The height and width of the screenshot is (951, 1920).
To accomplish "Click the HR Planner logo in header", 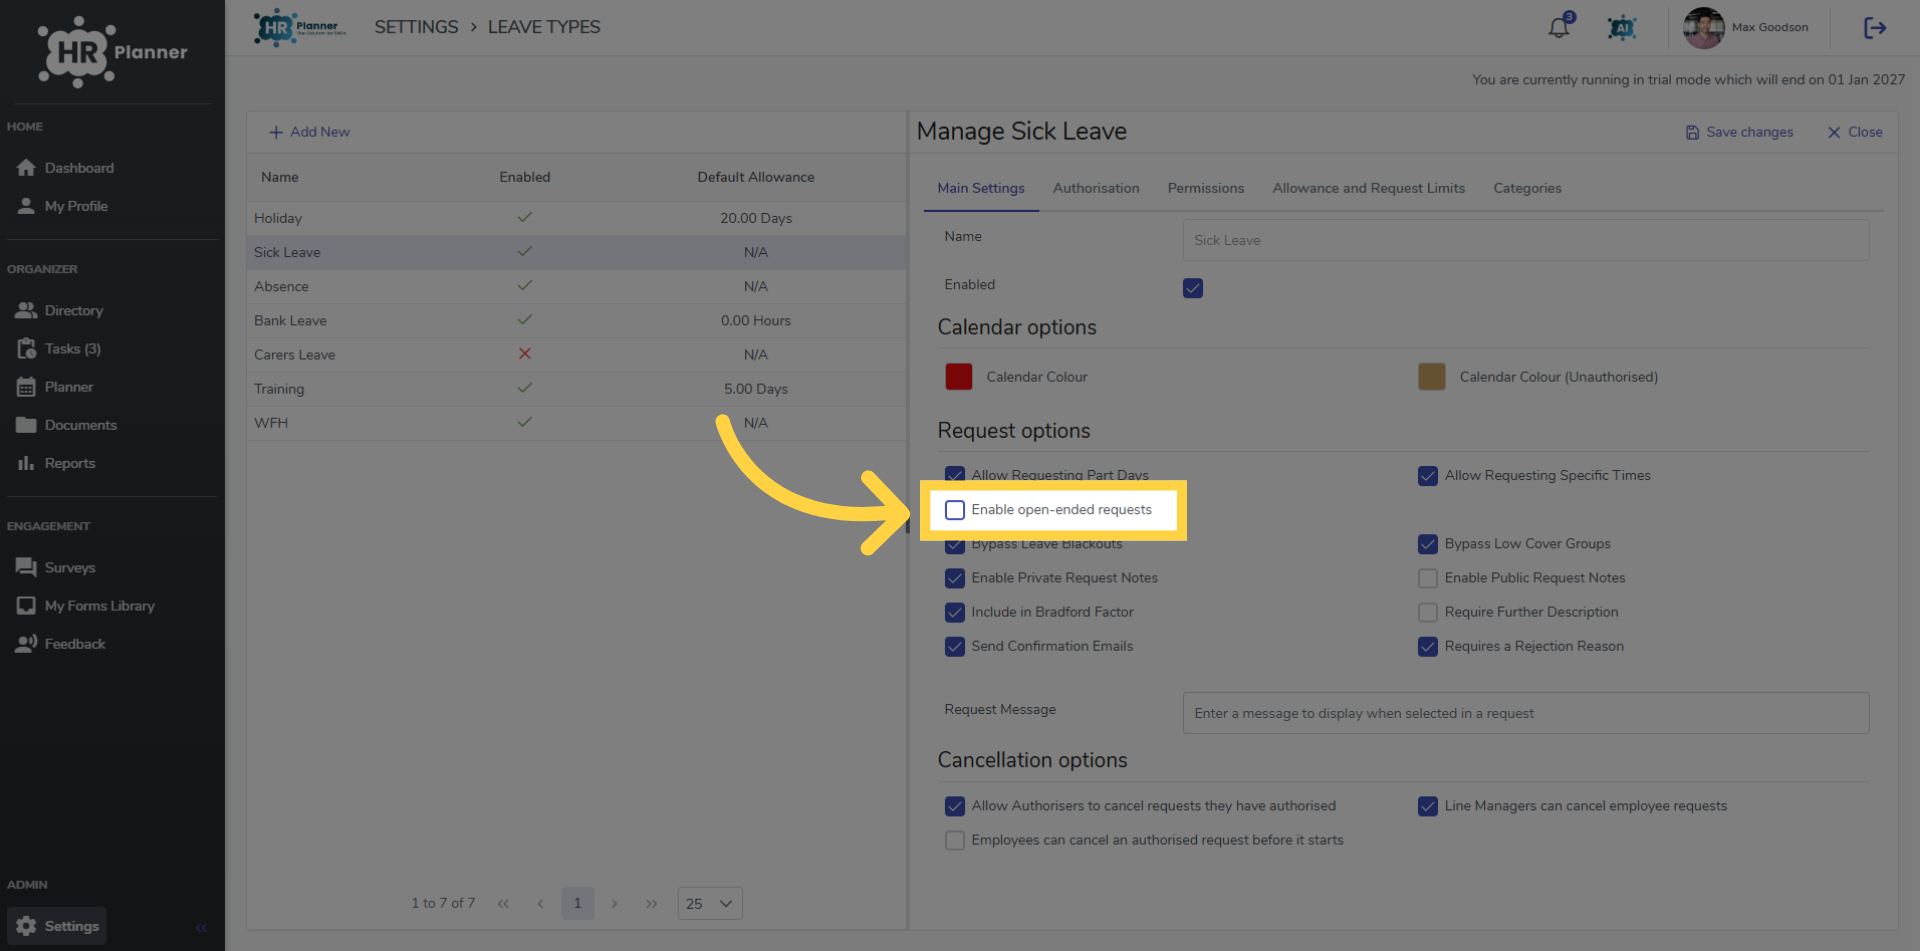I will coord(300,28).
